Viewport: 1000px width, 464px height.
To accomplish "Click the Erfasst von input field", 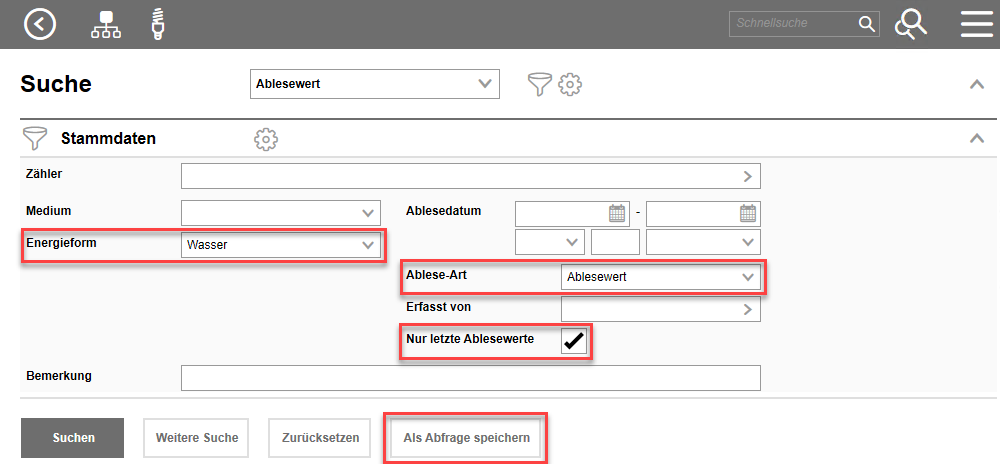I will [661, 309].
